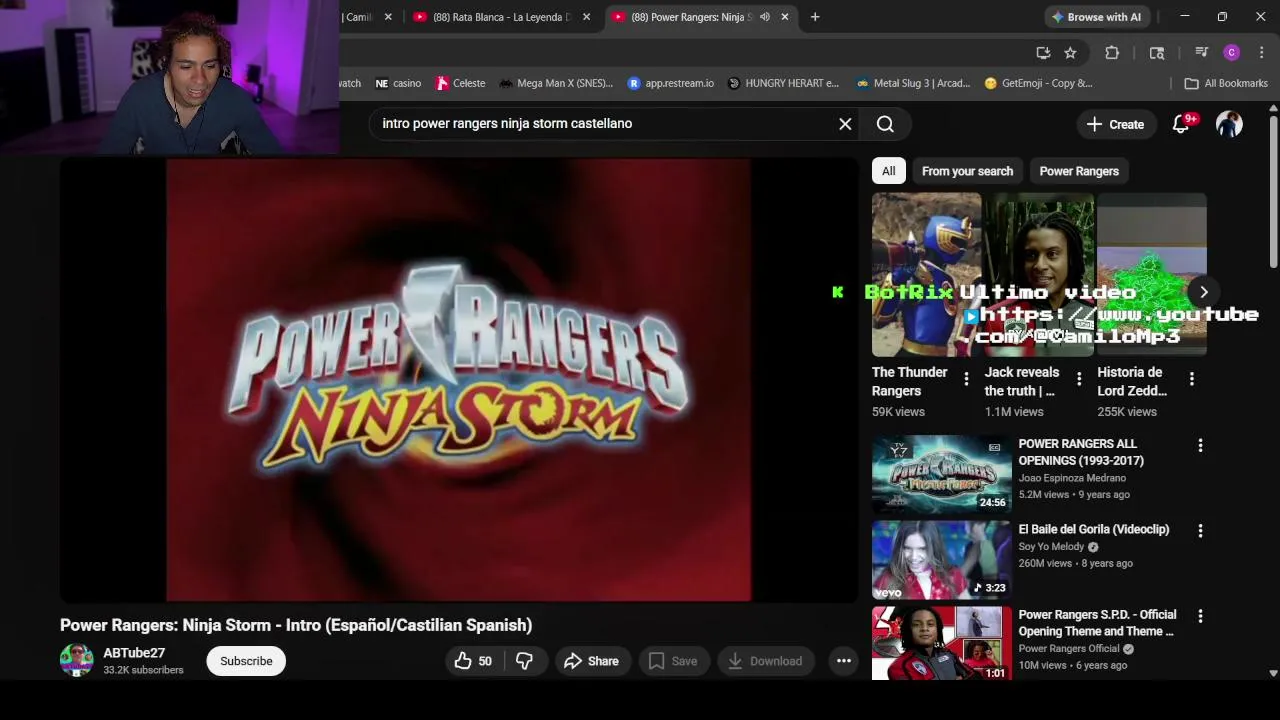Open browser profile avatar C
The width and height of the screenshot is (1280, 720).
coord(1232,53)
